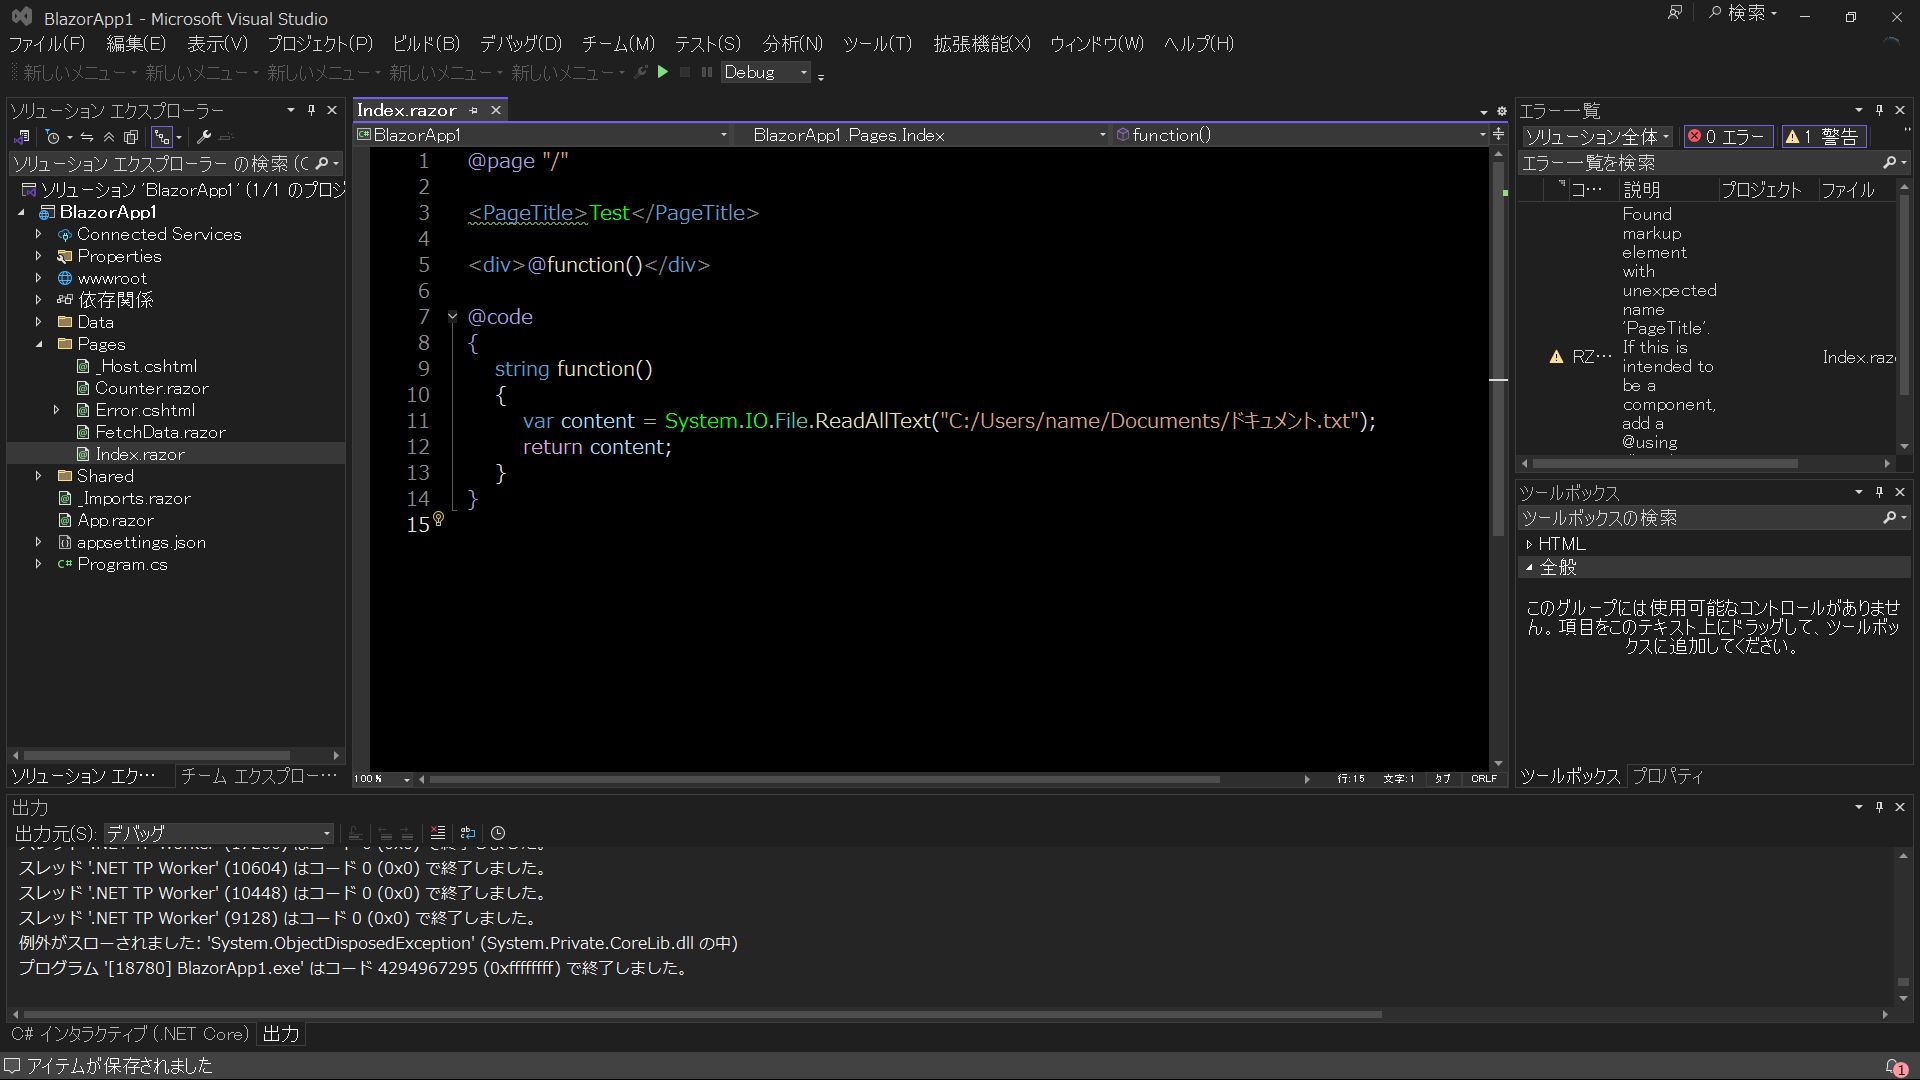This screenshot has height=1080, width=1920.
Task: Click the switch views icon in Solution Explorer toolbar
Action: coord(21,137)
